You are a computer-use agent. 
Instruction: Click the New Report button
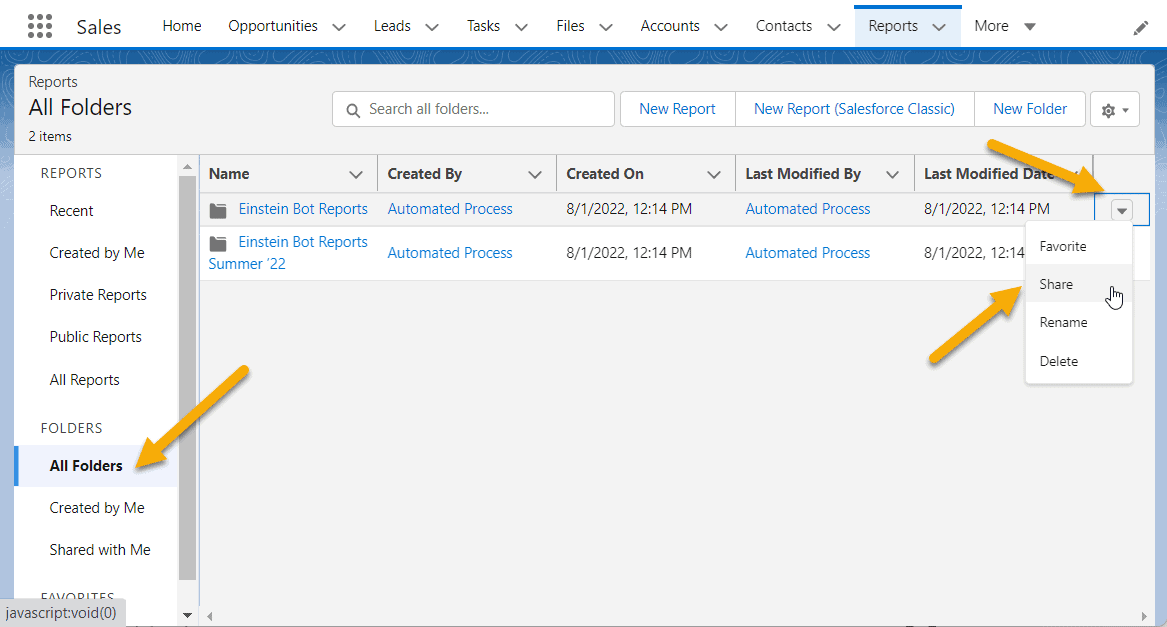pyautogui.click(x=677, y=109)
